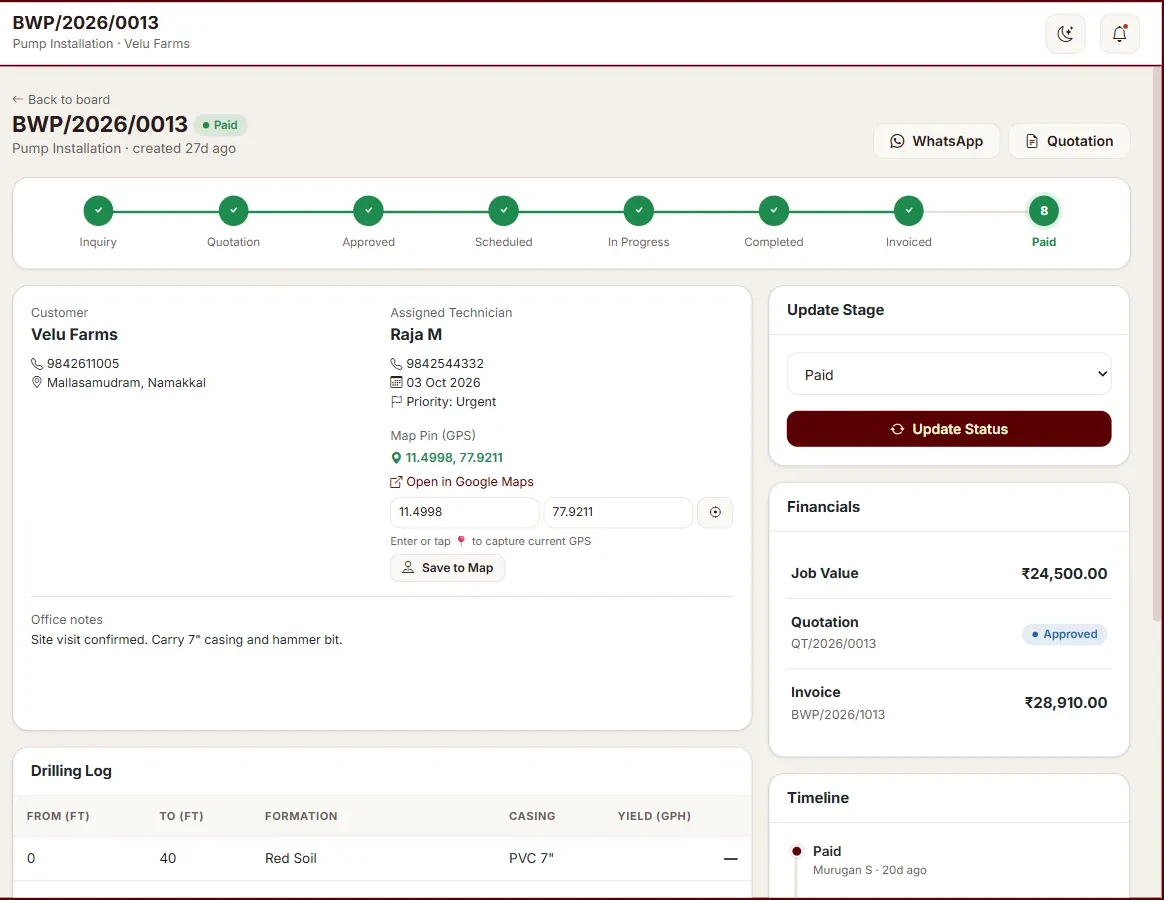The height and width of the screenshot is (900, 1164).
Task: Click external link icon before Google Maps
Action: 396,482
